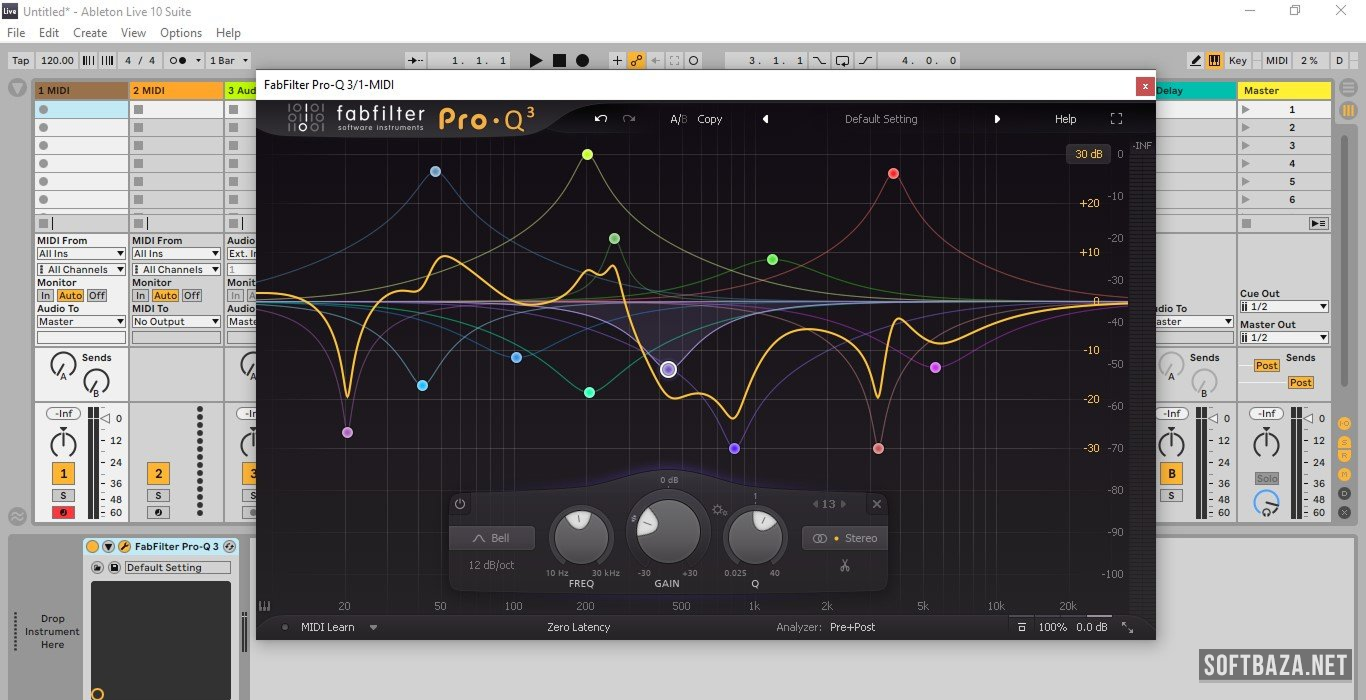Viewport: 1366px width, 700px height.
Task: Arm the Arrangement Record button
Action: tap(582, 60)
